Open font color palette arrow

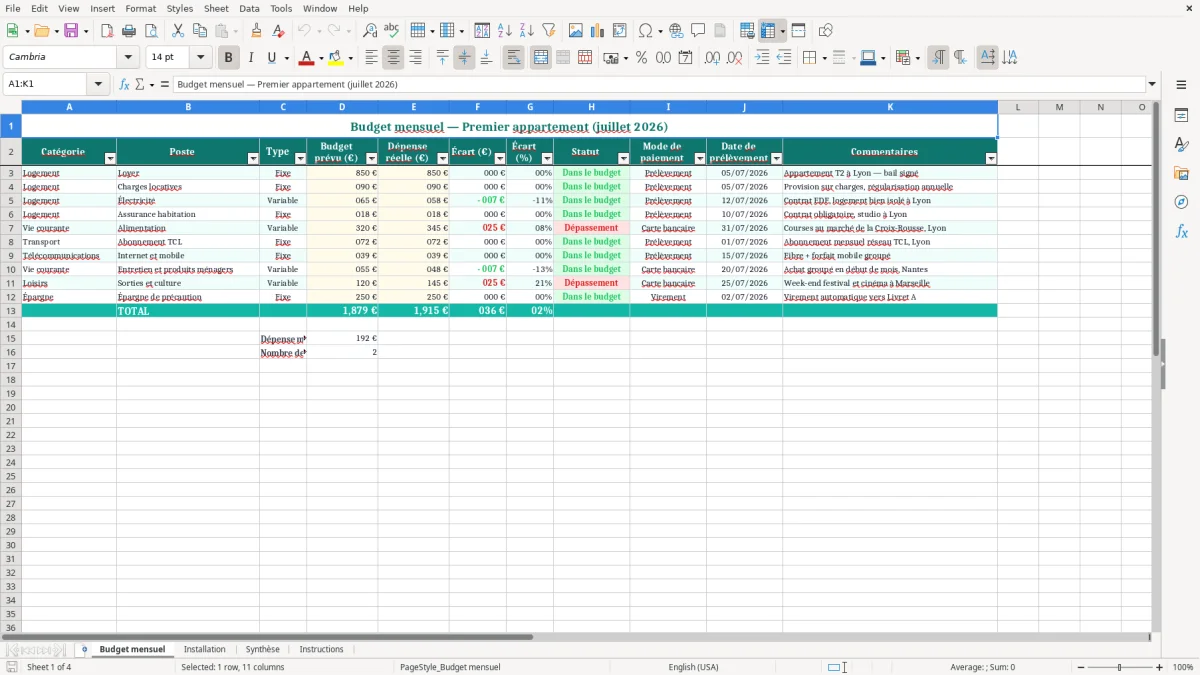click(321, 58)
